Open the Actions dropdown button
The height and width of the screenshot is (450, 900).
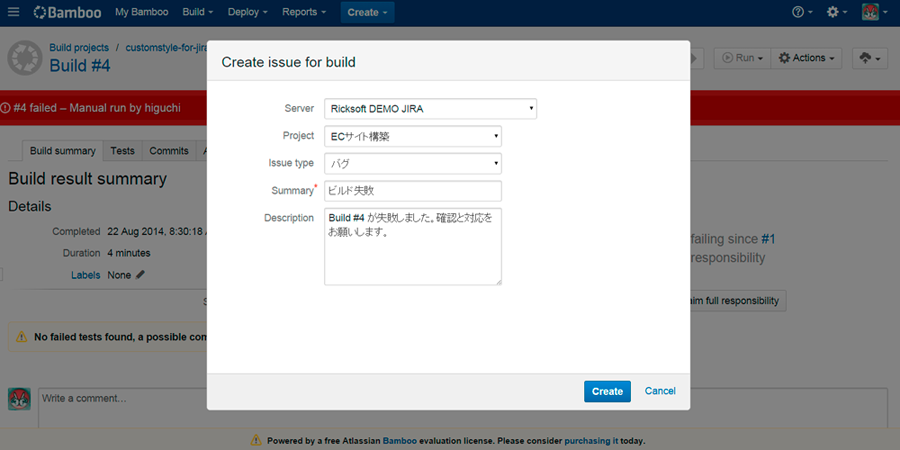[x=806, y=58]
